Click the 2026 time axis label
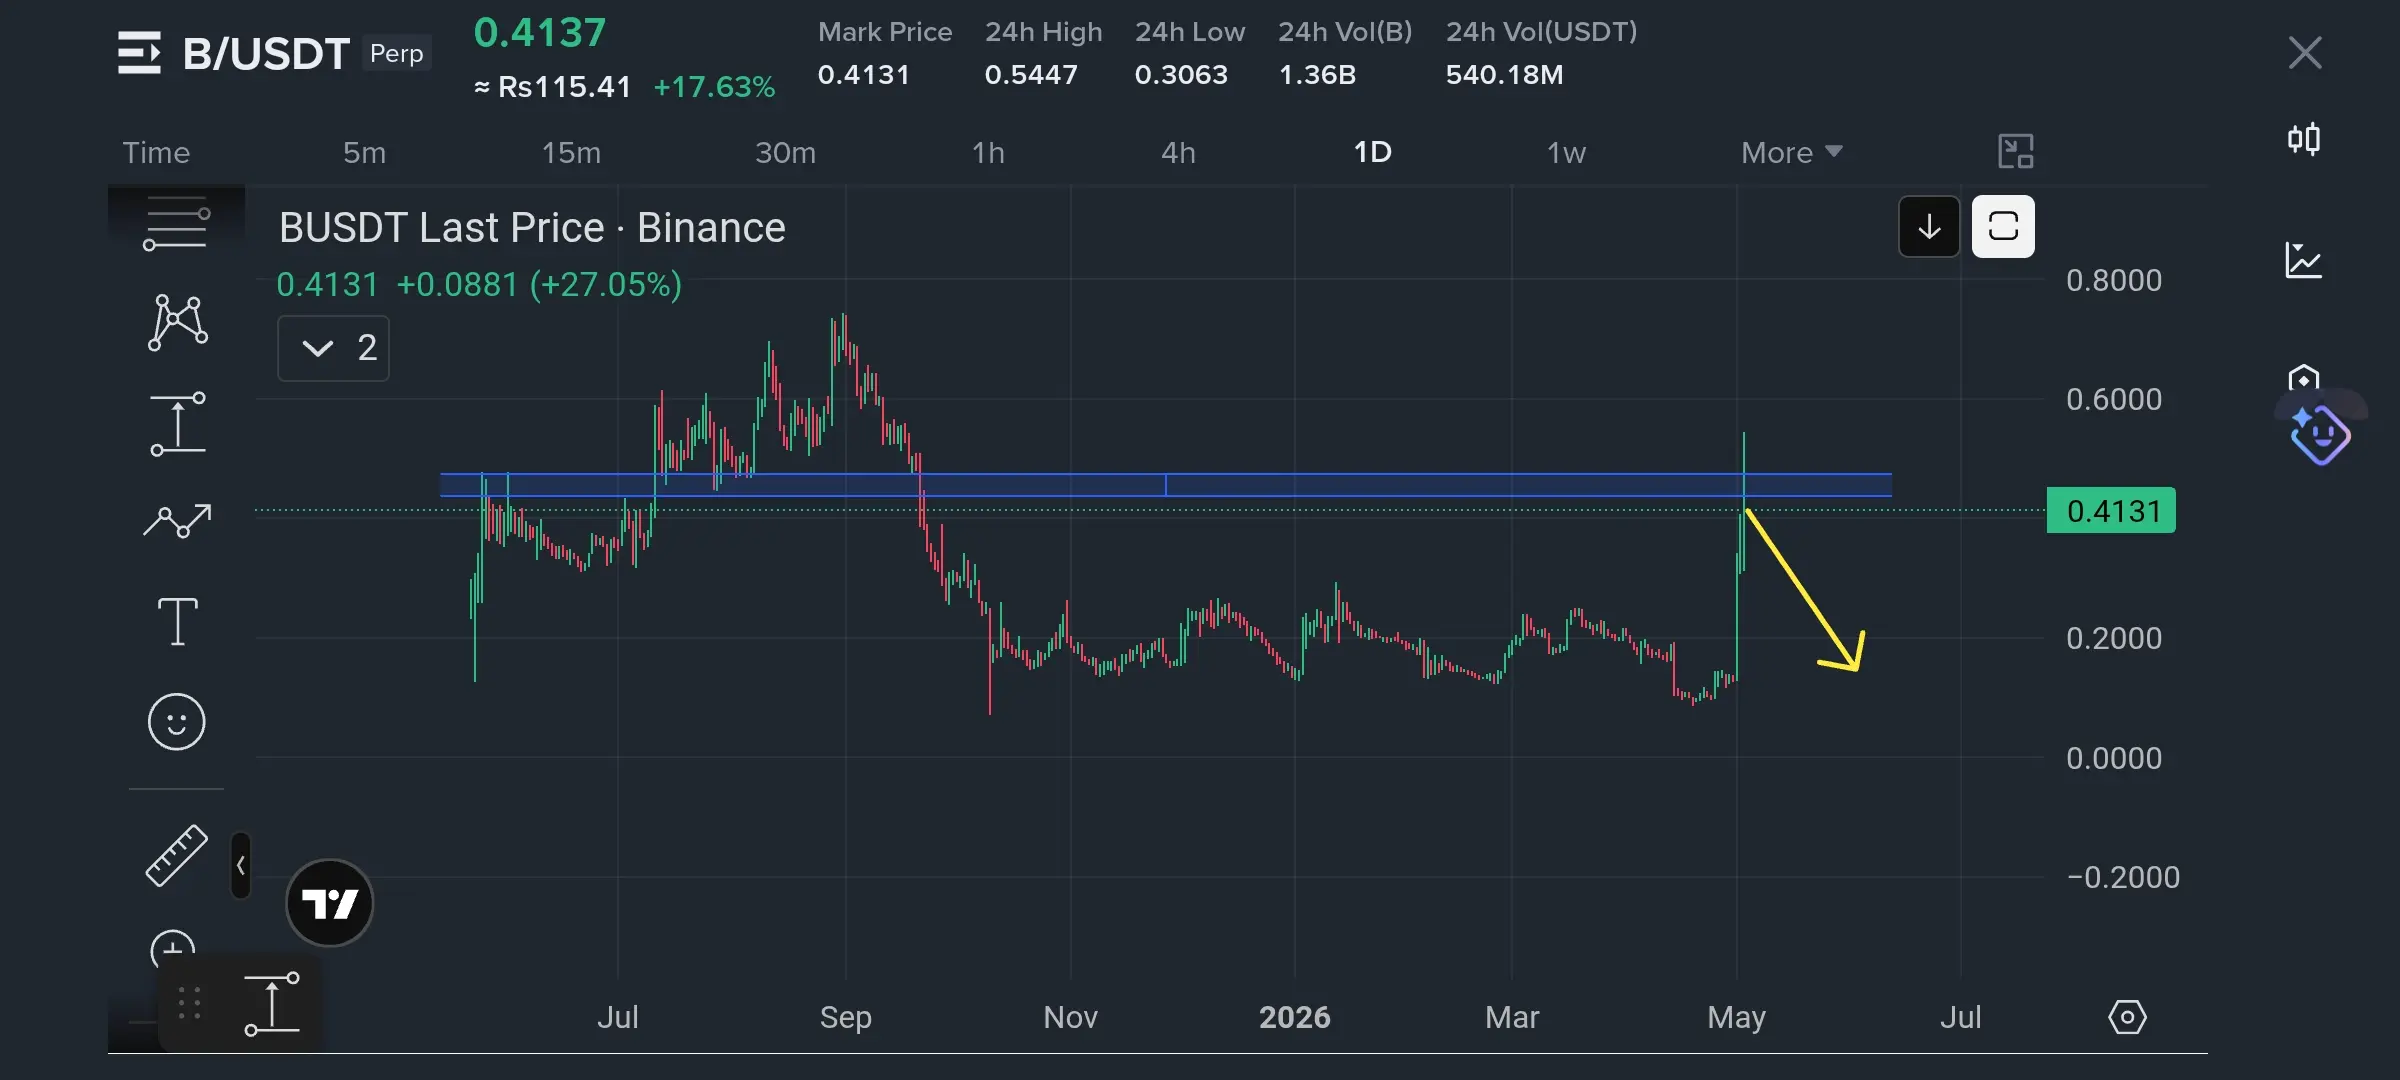 (1295, 1018)
